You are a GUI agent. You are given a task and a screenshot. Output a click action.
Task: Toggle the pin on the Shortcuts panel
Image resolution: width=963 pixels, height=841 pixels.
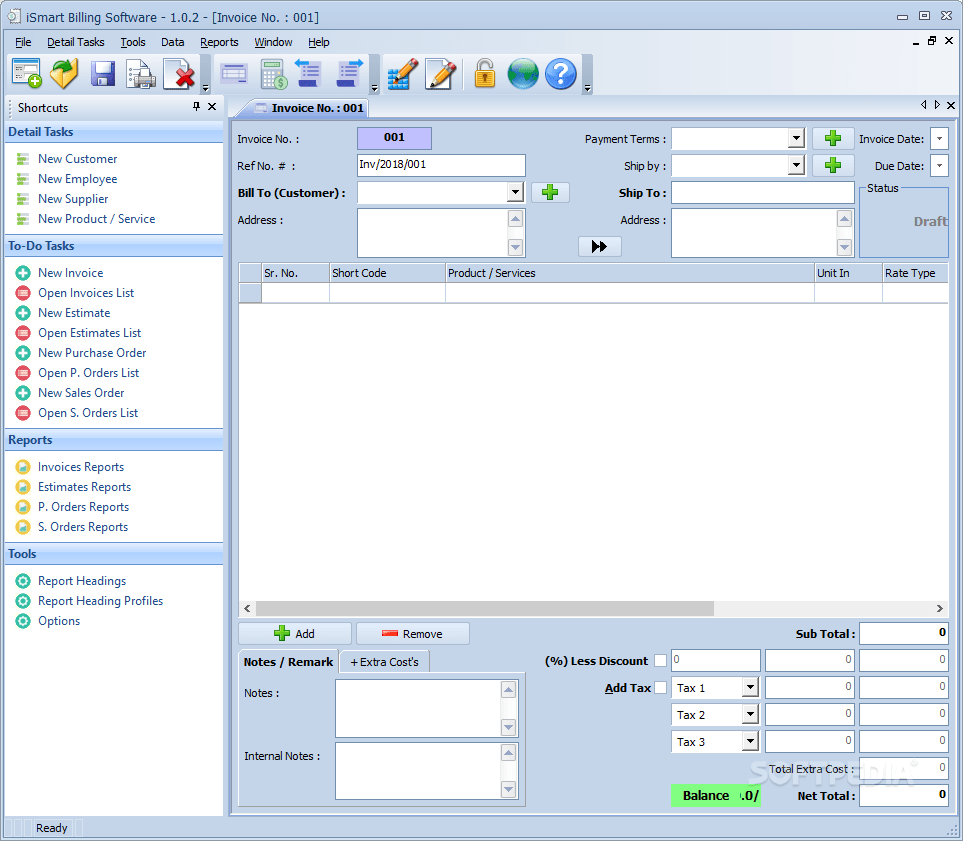[x=196, y=107]
